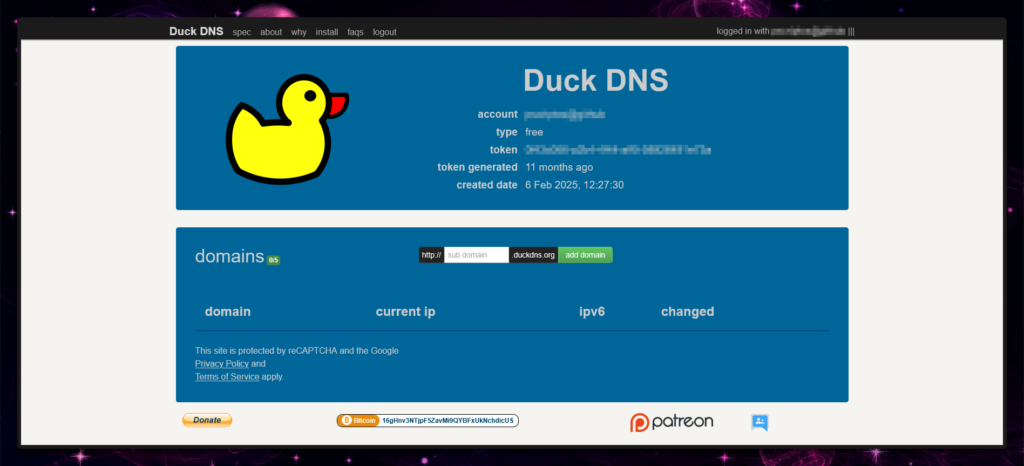The width and height of the screenshot is (1024, 466).
Task: Click the Duck DNS brand link in navbar
Action: pos(196,31)
